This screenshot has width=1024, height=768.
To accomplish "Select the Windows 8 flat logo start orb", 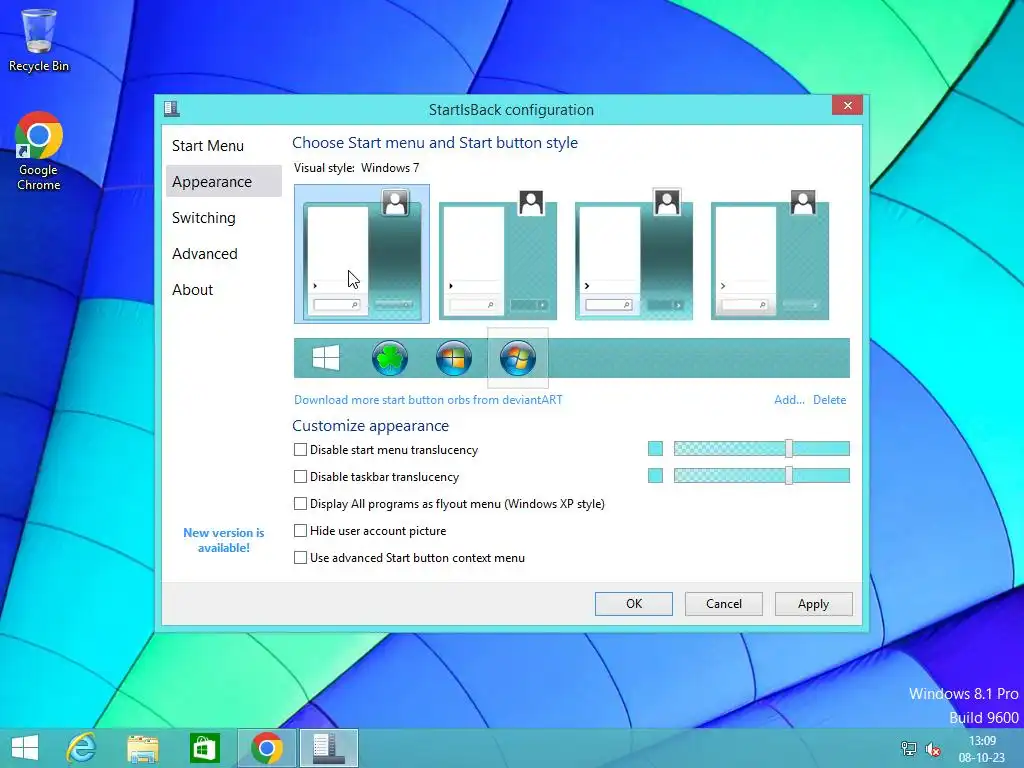I will [x=326, y=358].
